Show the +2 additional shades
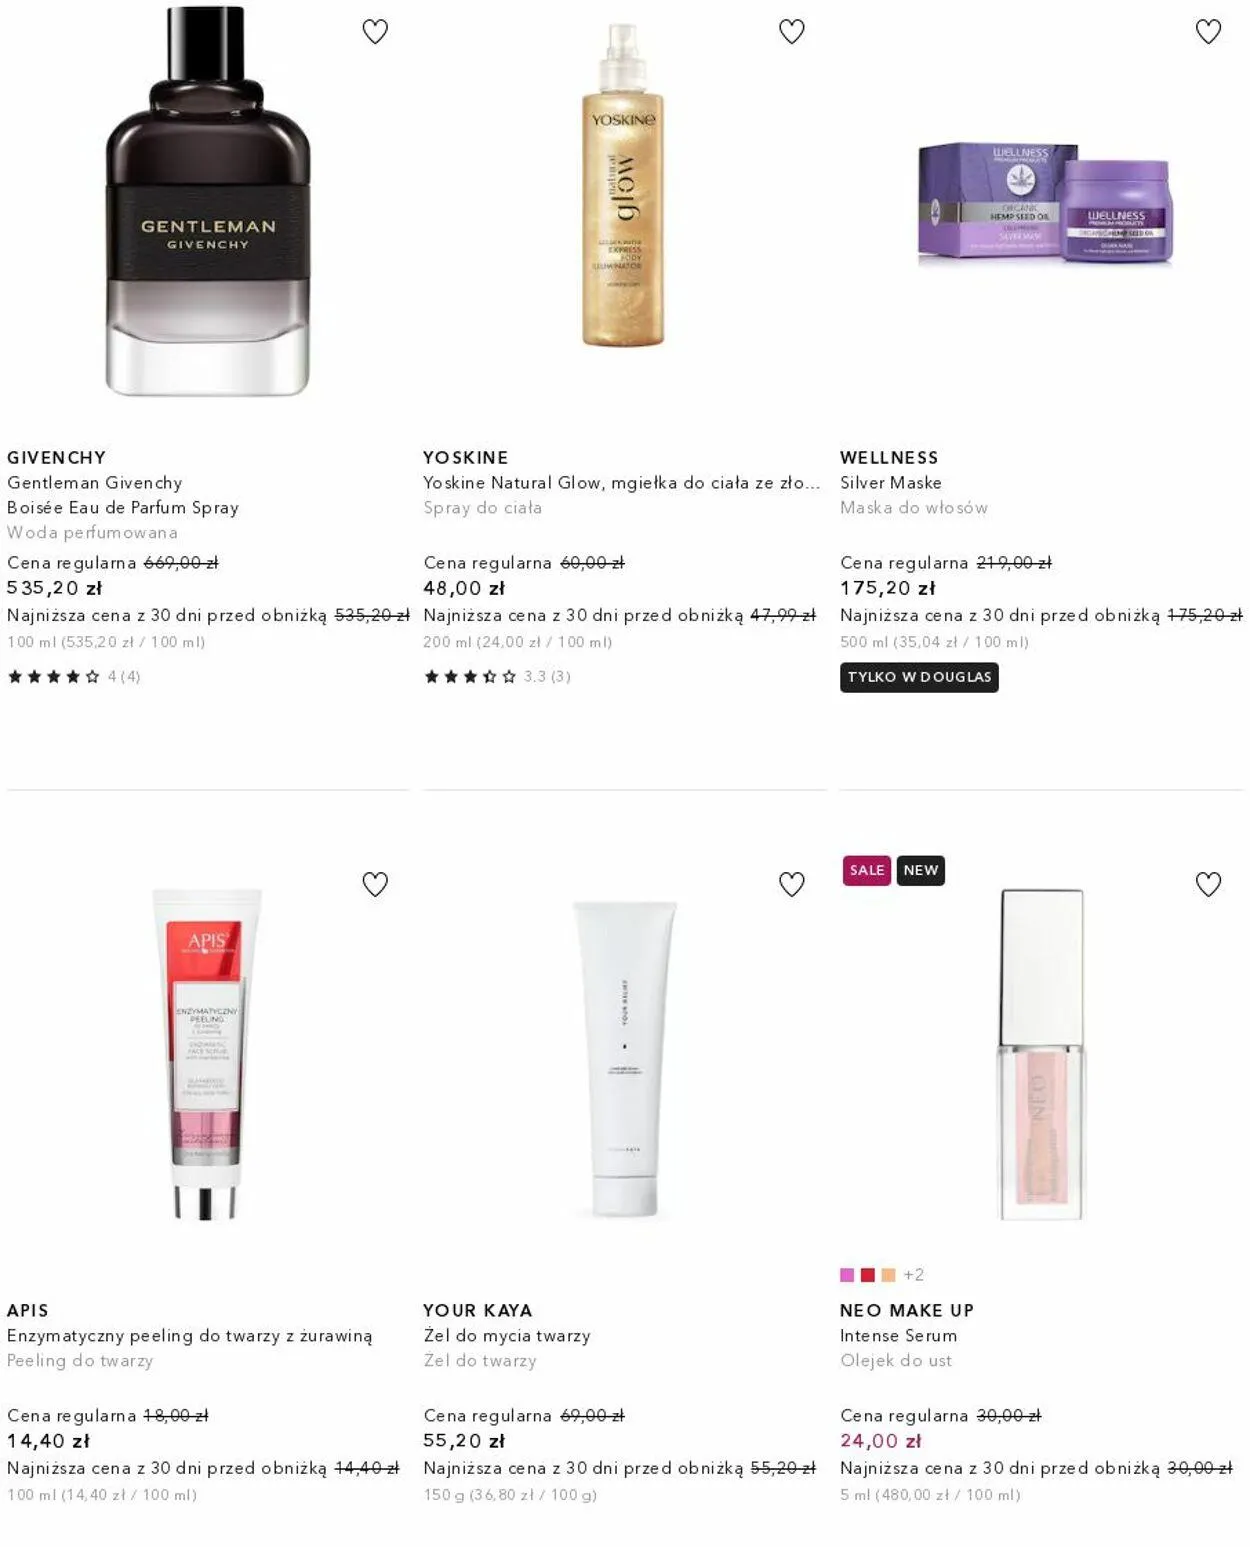The width and height of the screenshot is (1250, 1547). tap(914, 1275)
